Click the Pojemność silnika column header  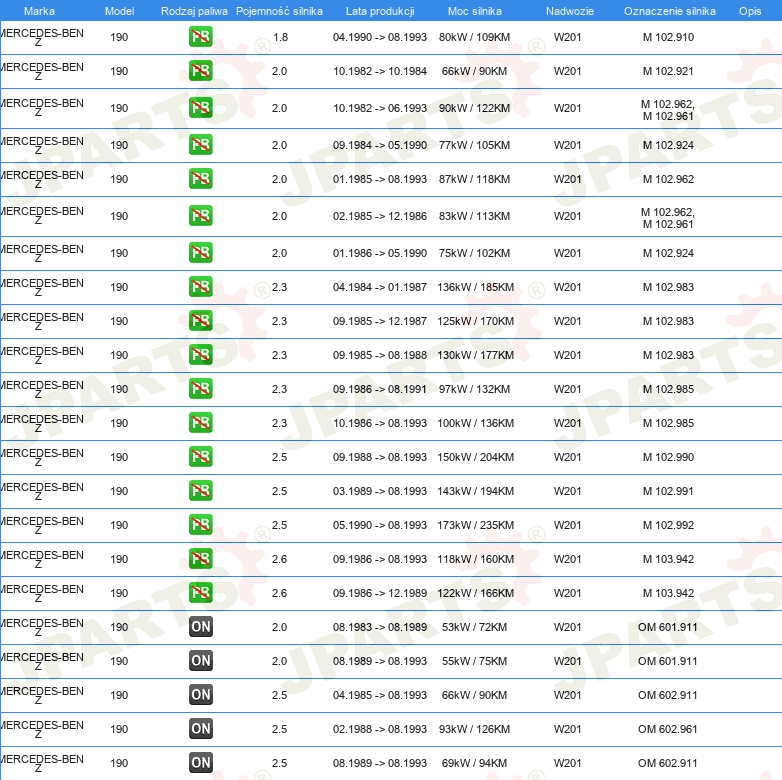(x=279, y=11)
